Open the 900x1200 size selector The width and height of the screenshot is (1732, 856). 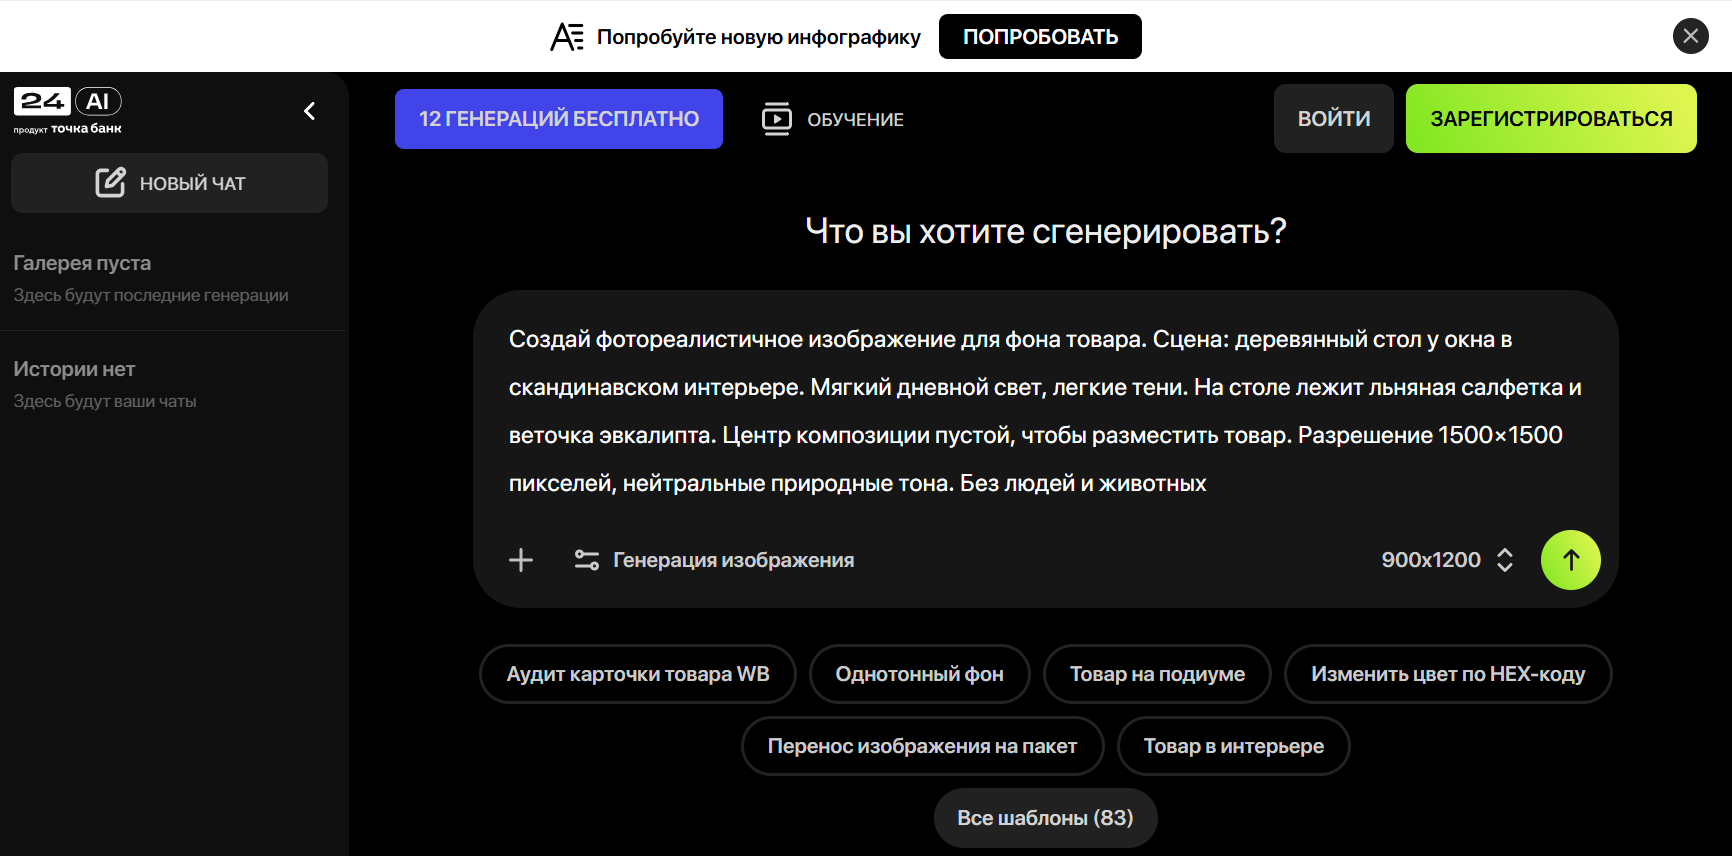pos(1447,560)
